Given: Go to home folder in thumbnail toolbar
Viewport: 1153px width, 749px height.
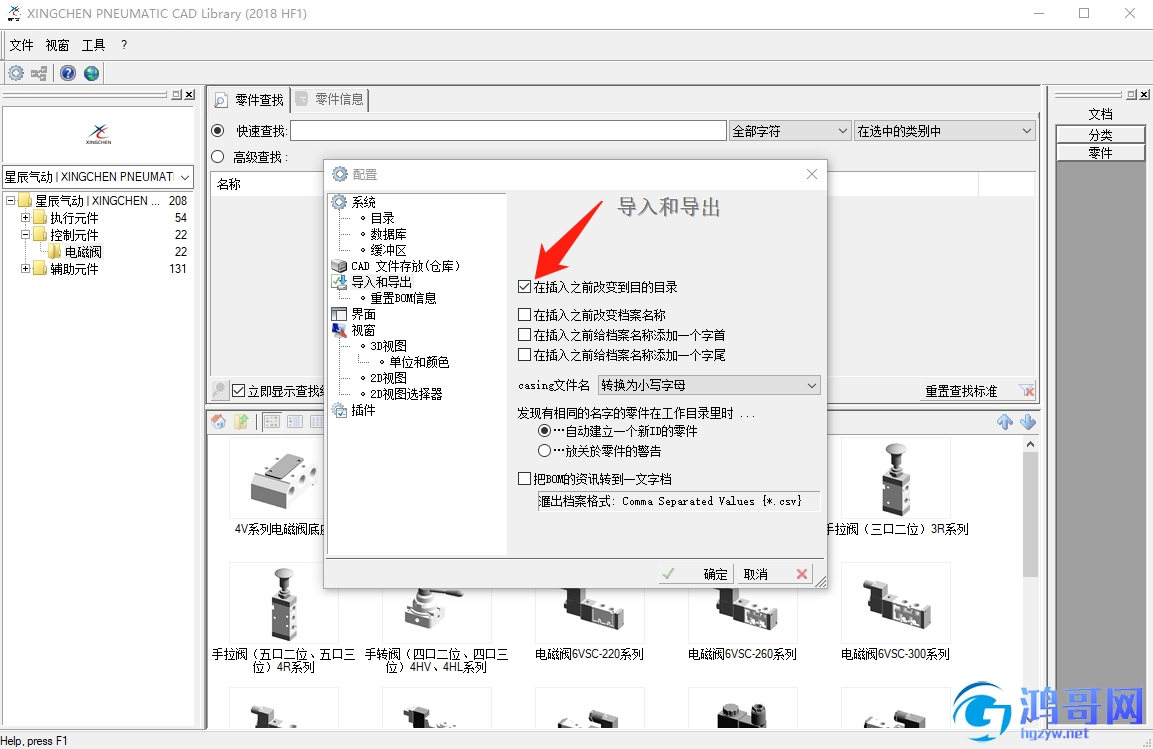Looking at the screenshot, I should click(x=218, y=421).
